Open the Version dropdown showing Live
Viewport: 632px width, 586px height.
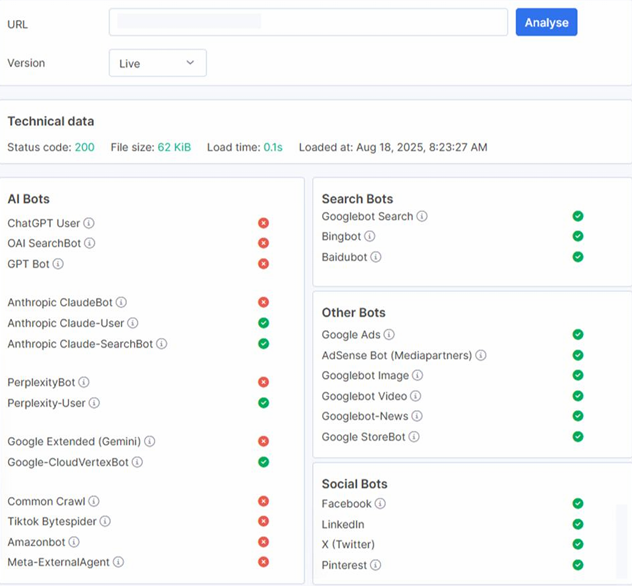click(x=158, y=63)
